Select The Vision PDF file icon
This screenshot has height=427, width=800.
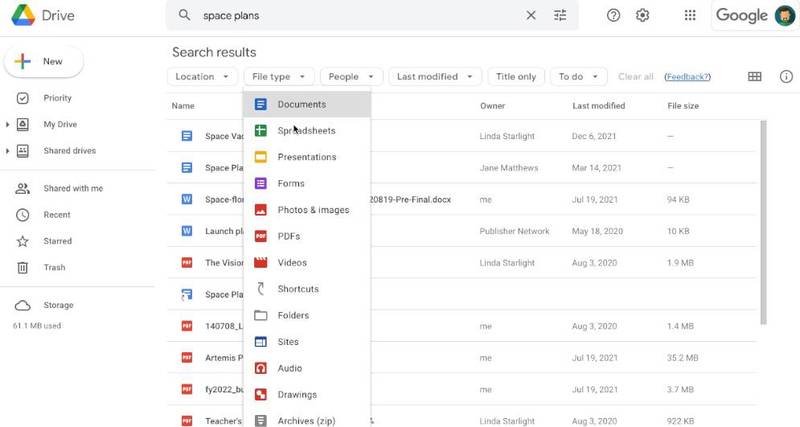tap(187, 263)
